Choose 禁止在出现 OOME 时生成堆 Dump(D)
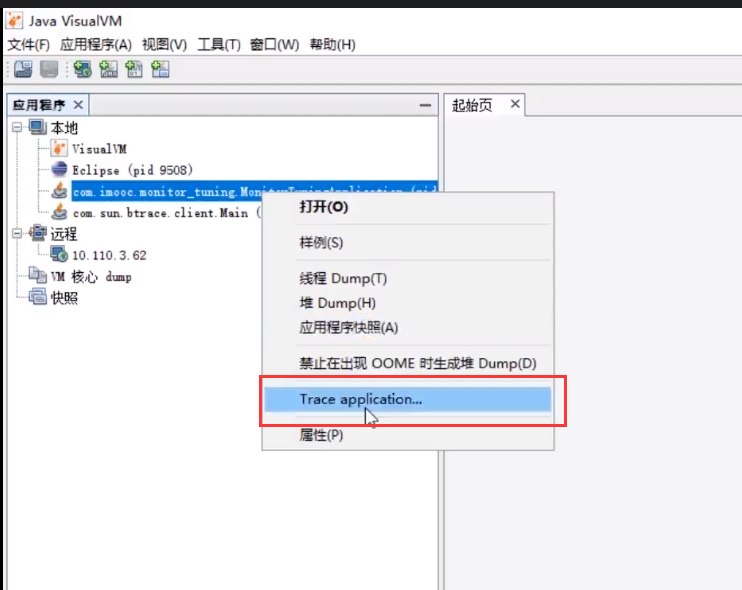742x590 pixels. 408,363
